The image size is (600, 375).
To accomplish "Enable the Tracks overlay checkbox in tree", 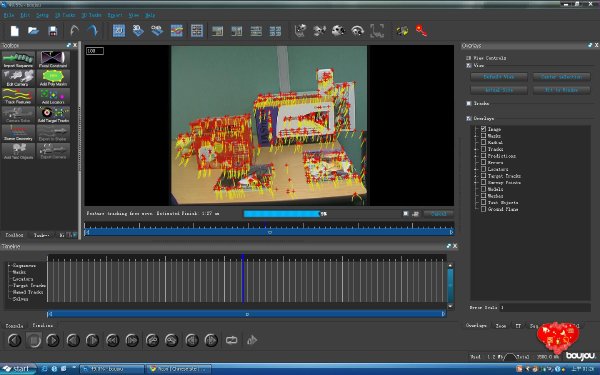I will pos(484,149).
